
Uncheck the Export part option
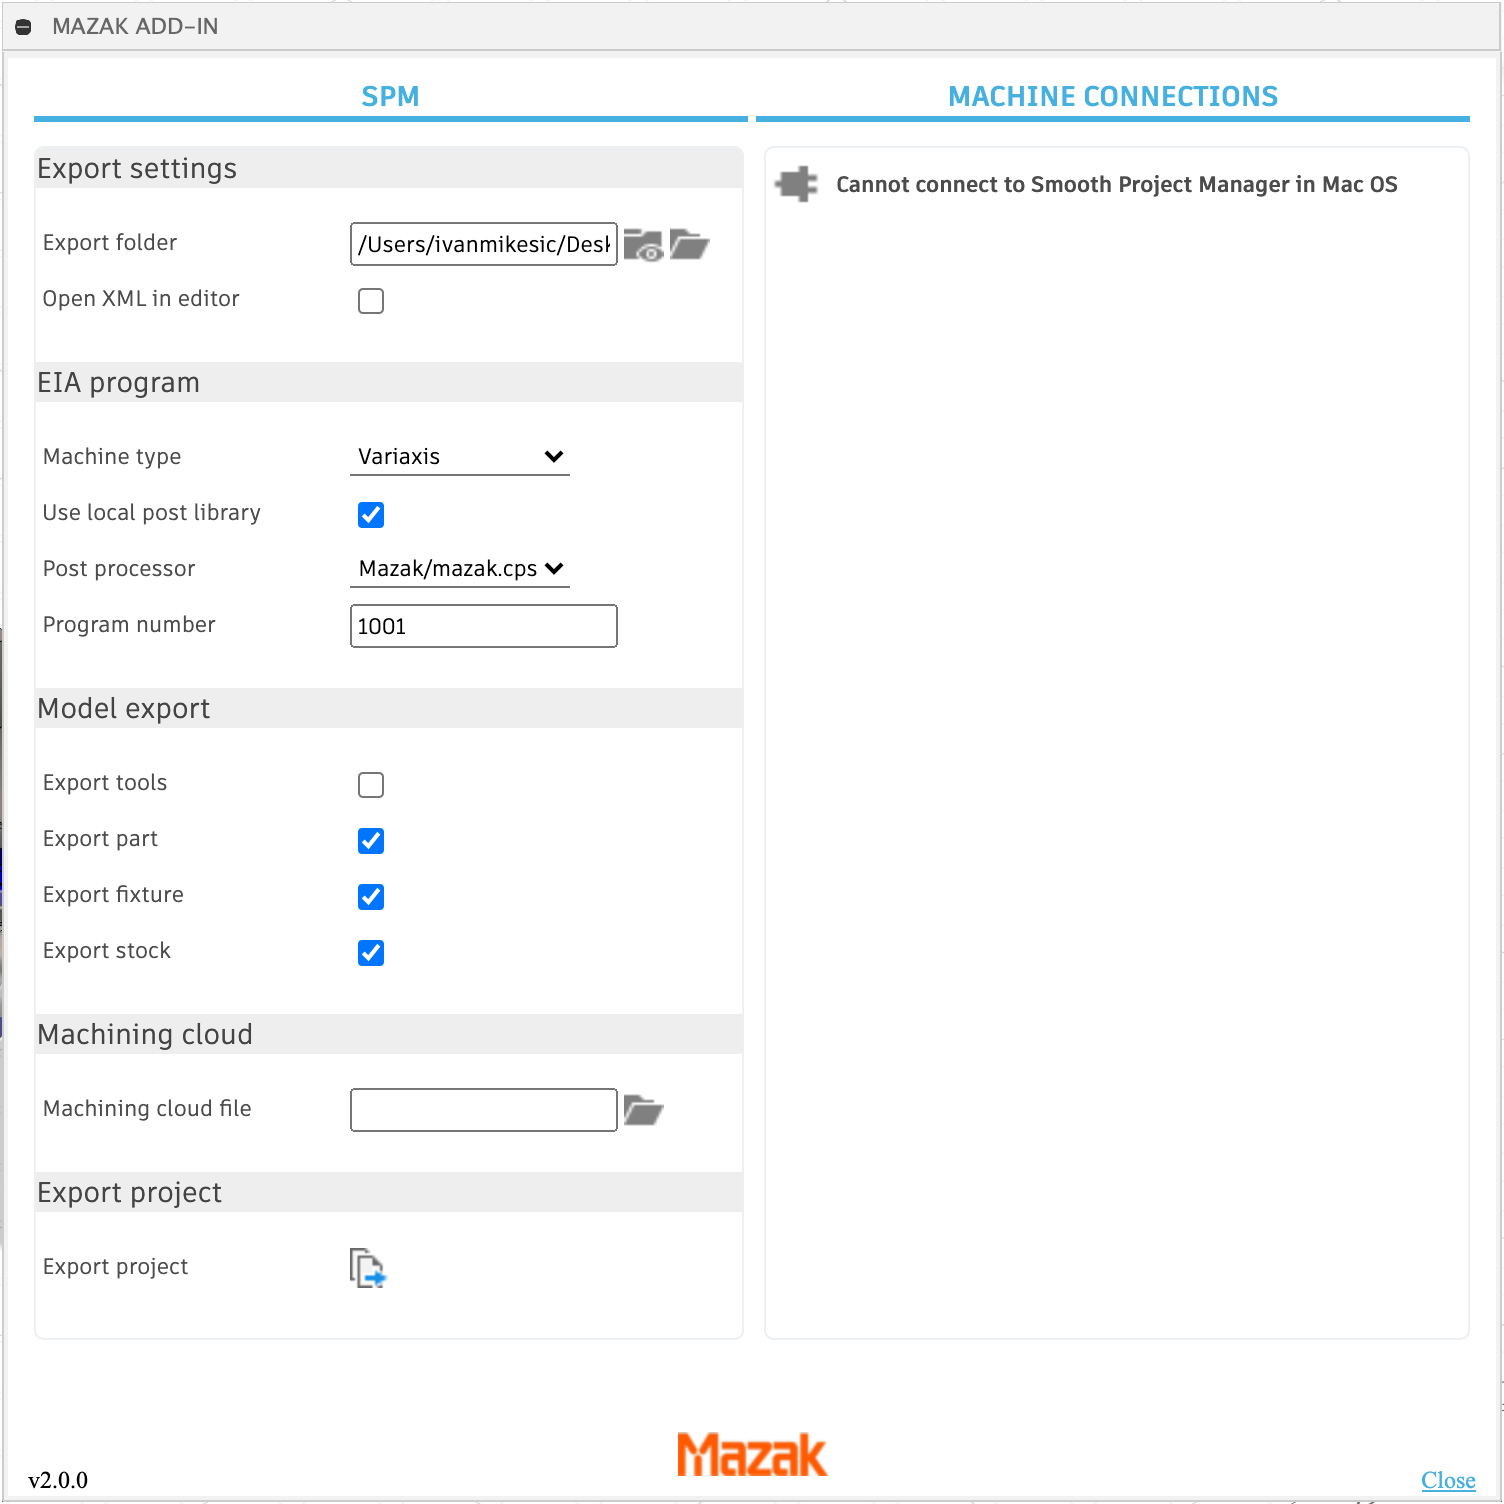click(x=371, y=841)
